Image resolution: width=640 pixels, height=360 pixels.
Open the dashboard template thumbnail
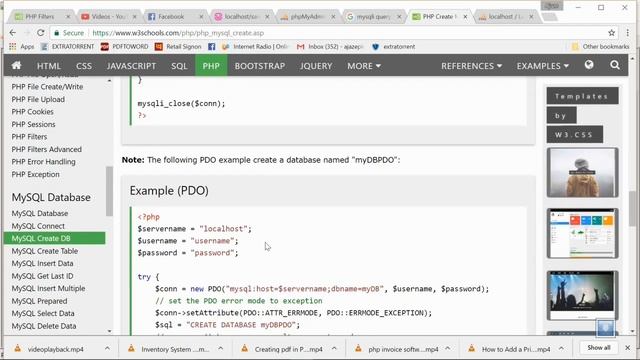pyautogui.click(x=582, y=233)
